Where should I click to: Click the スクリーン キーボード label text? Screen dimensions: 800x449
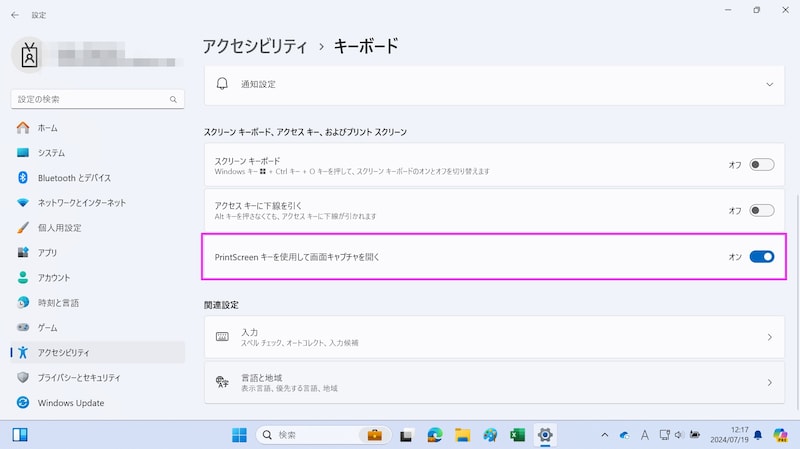(247, 161)
